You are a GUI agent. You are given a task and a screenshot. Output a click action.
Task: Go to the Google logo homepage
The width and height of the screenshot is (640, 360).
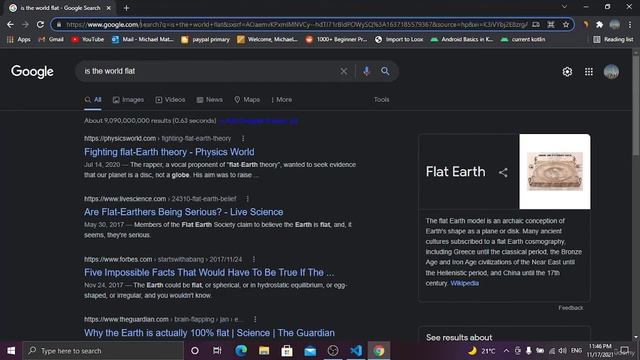click(x=32, y=72)
